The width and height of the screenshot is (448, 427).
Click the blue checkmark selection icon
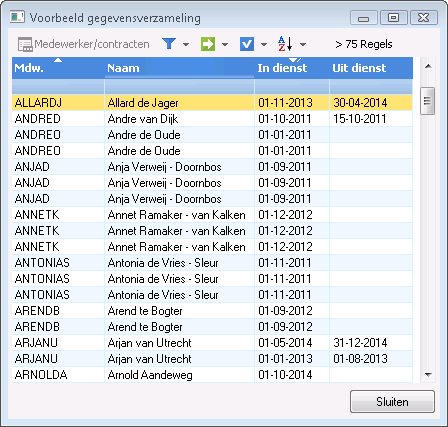click(x=247, y=44)
